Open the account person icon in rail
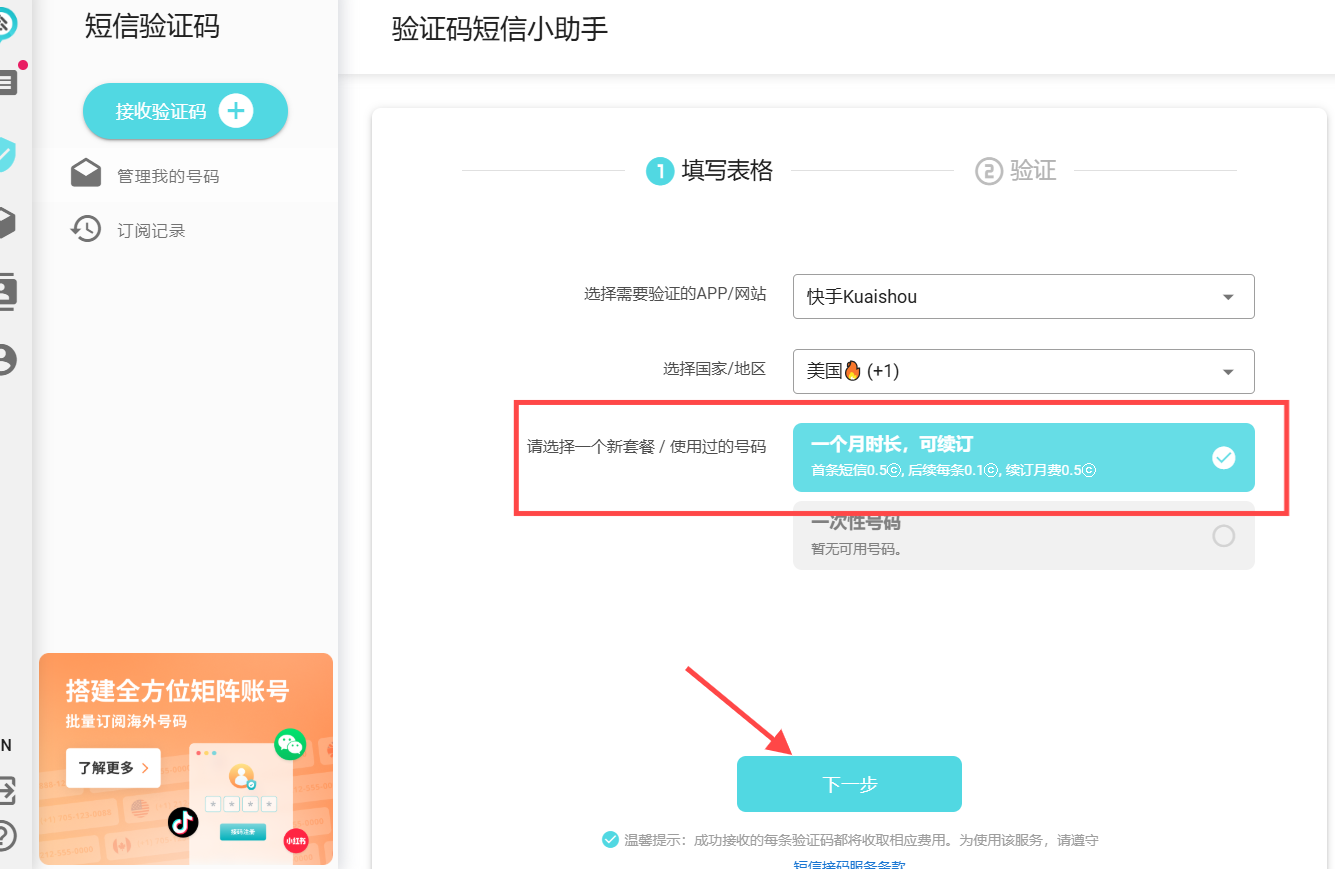 coord(7,360)
